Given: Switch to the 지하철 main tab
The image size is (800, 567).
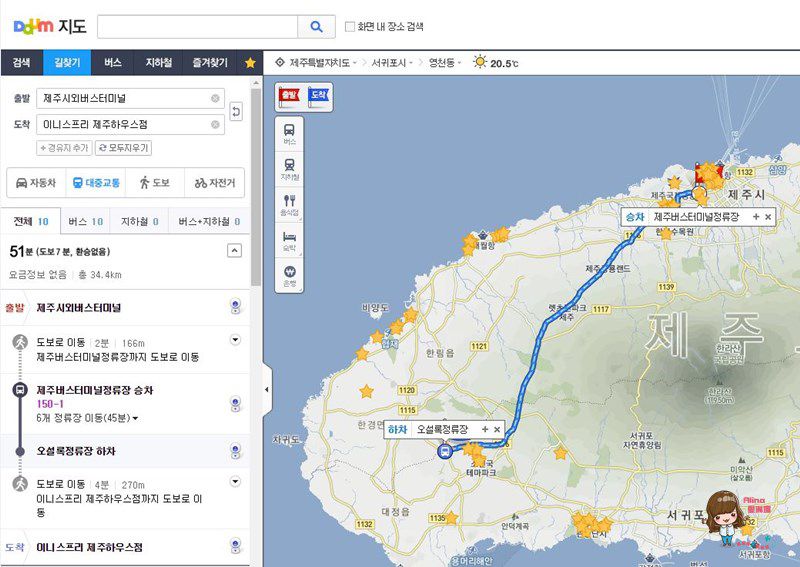Looking at the screenshot, I should 158,63.
